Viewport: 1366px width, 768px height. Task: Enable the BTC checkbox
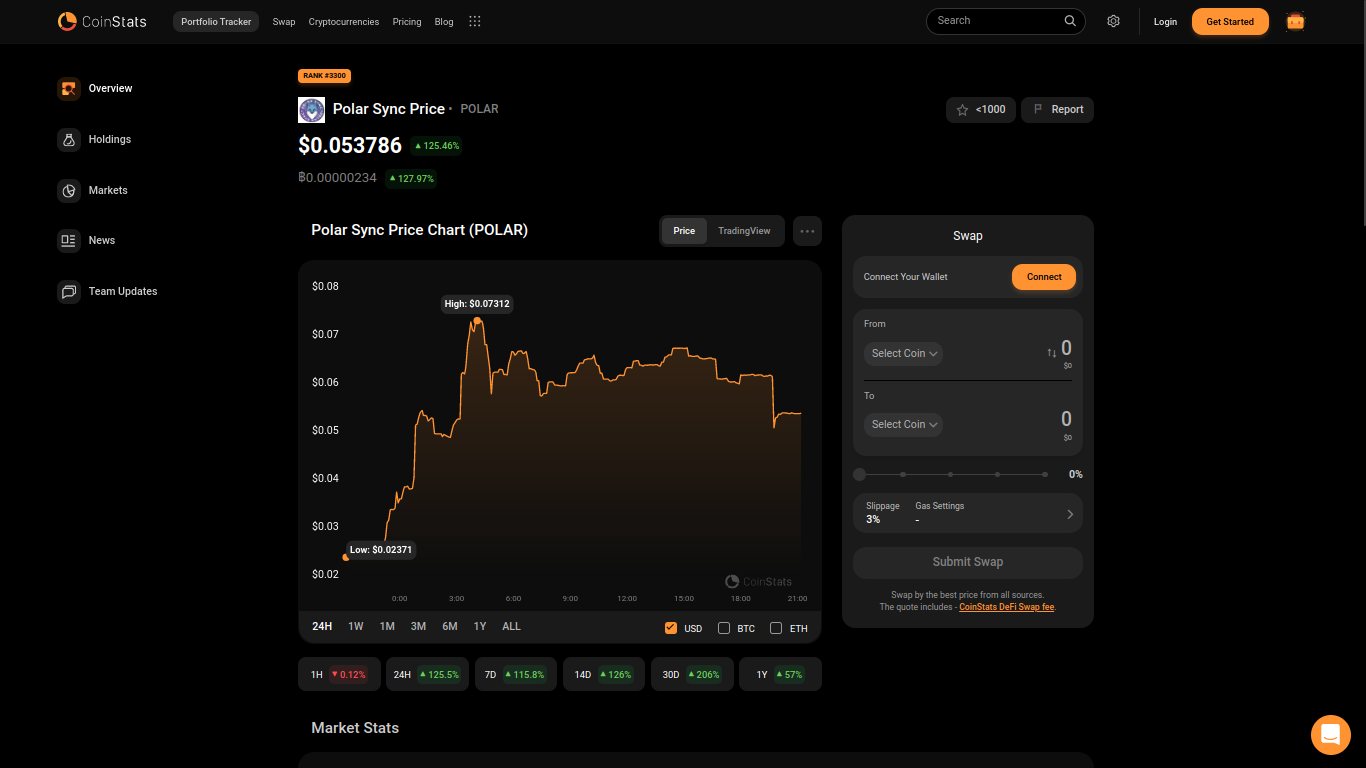pos(724,628)
